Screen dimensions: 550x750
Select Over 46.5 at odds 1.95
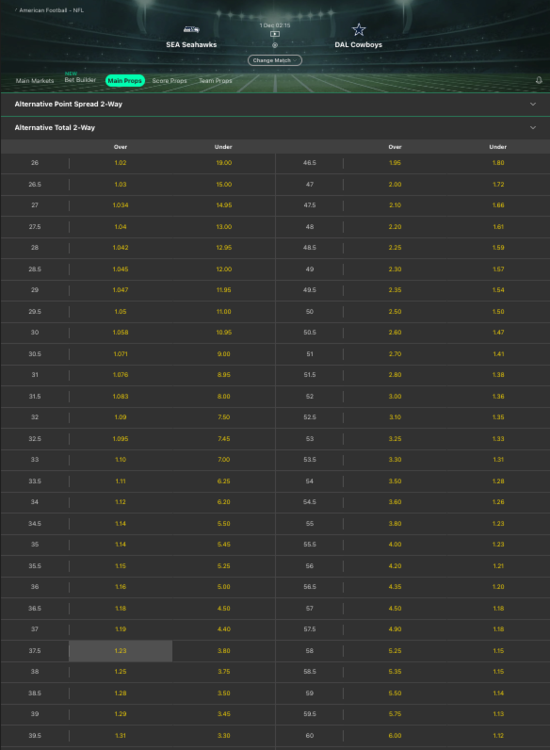395,163
